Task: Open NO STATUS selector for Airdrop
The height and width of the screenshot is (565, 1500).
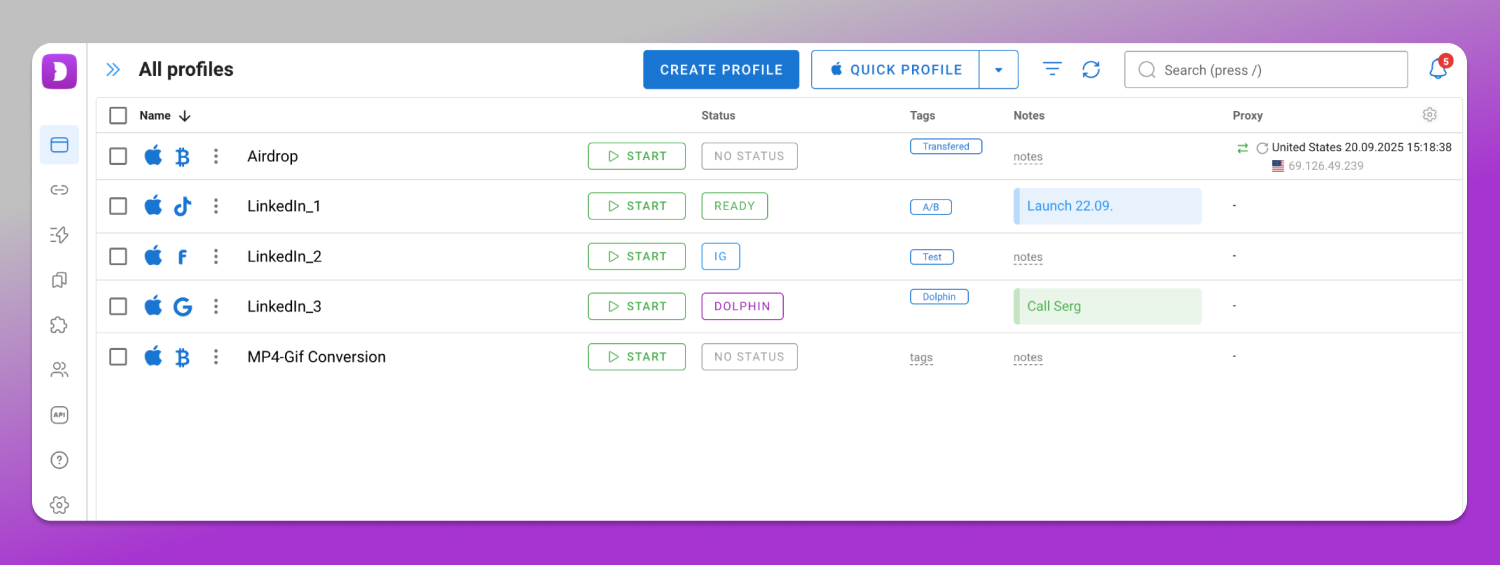Action: click(749, 156)
